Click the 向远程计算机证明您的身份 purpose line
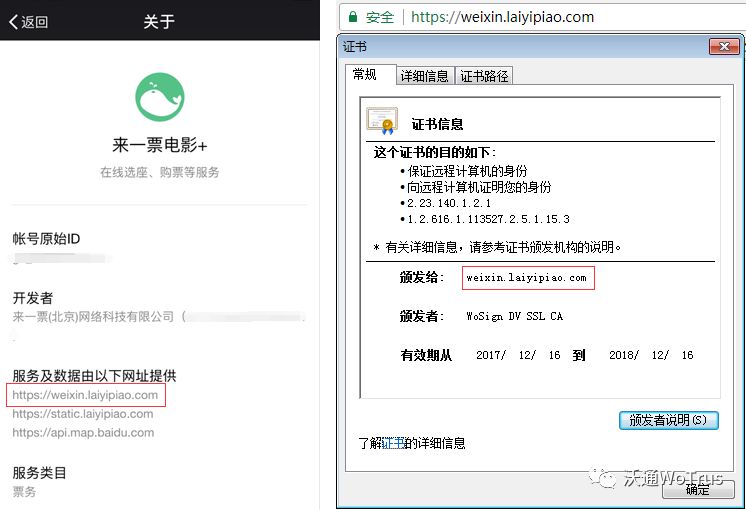The height and width of the screenshot is (510, 746). 479,187
